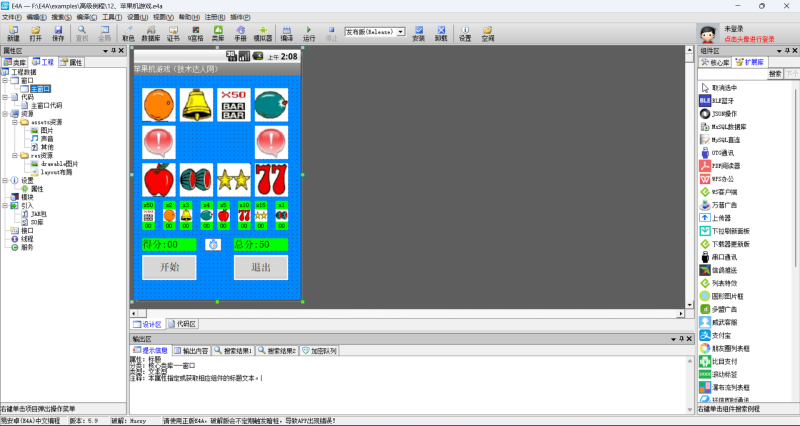This screenshot has height=426, width=800.
Task: Collapse the 窗口 tree node
Action: click(5, 81)
